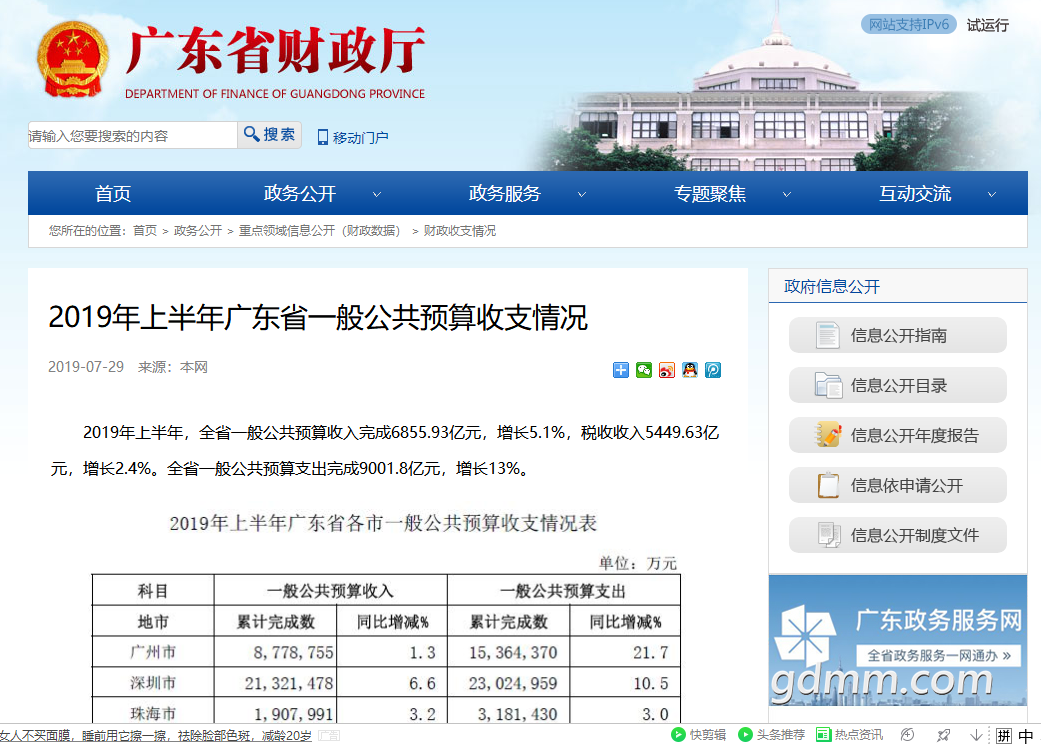
Task: Expand the 政务公开 dropdown chevron
Action: [x=377, y=194]
